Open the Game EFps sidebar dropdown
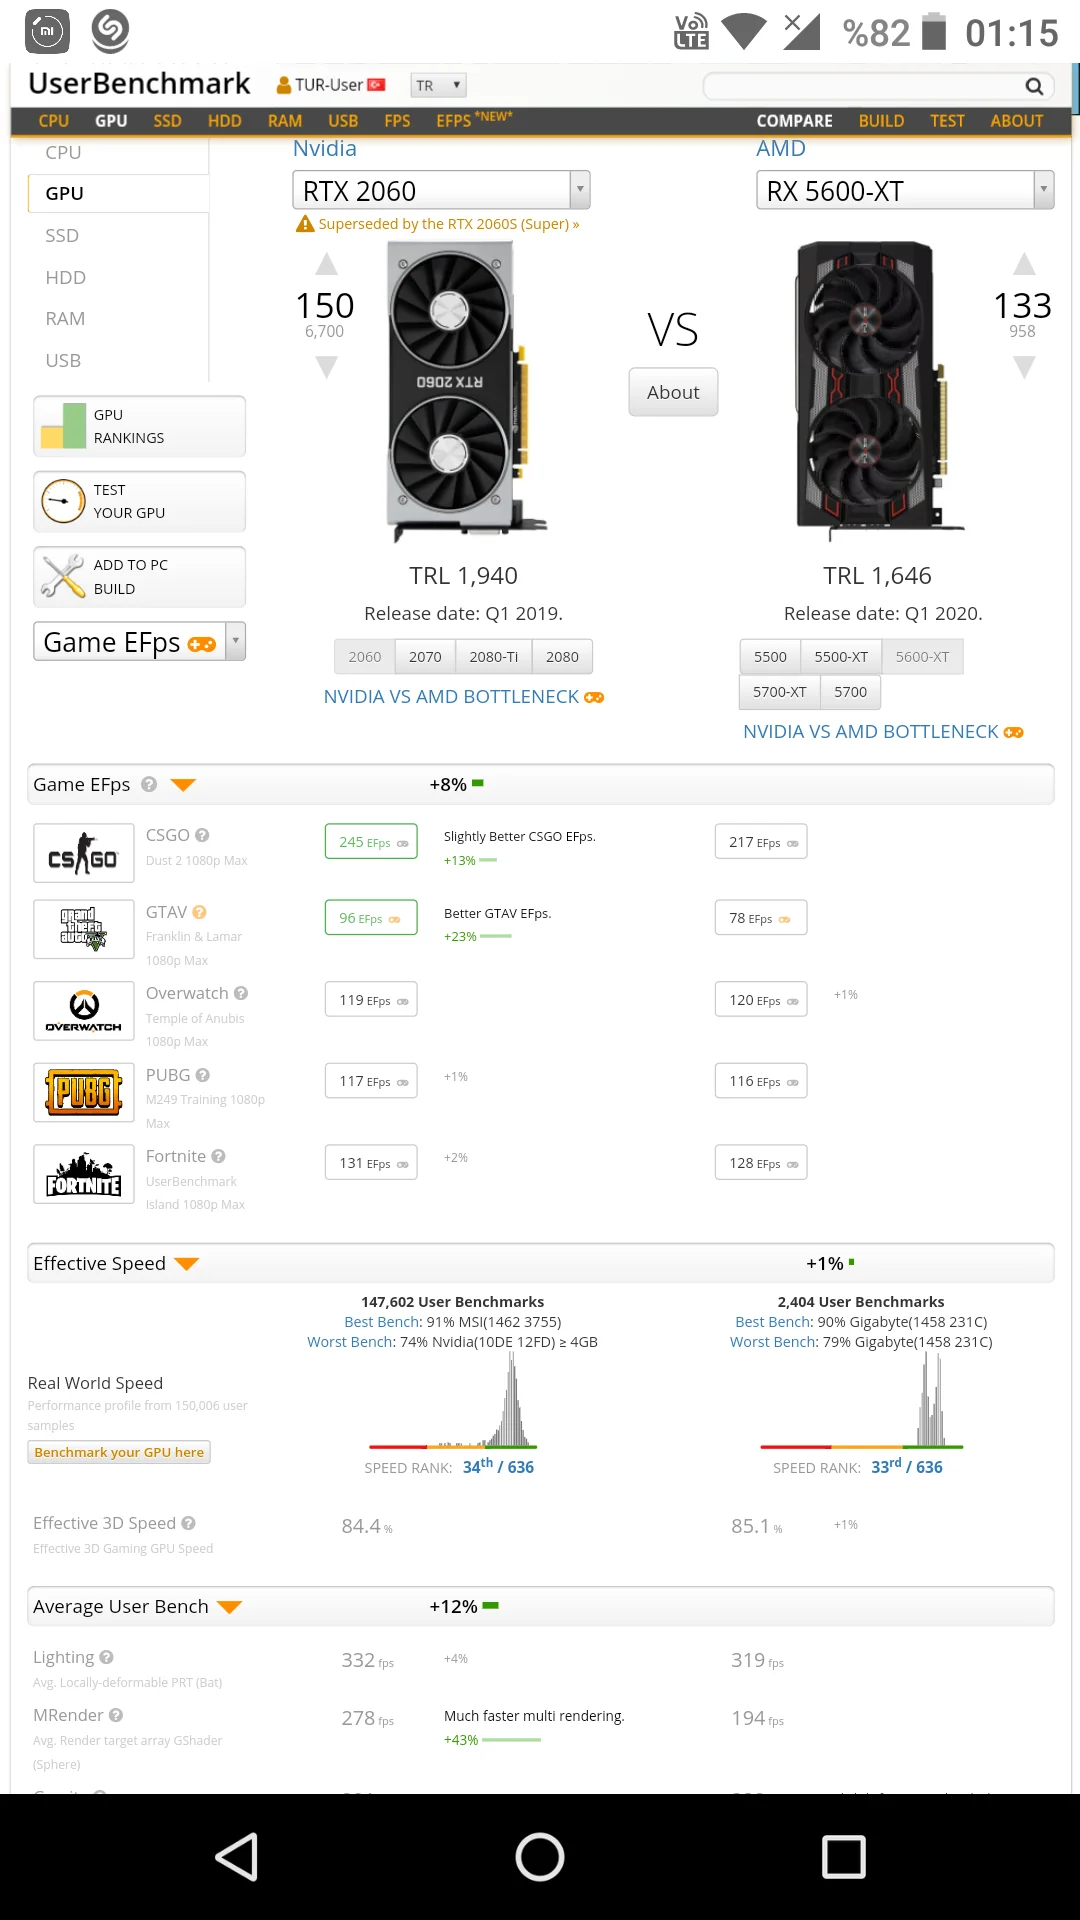1080x1920 pixels. [x=139, y=641]
